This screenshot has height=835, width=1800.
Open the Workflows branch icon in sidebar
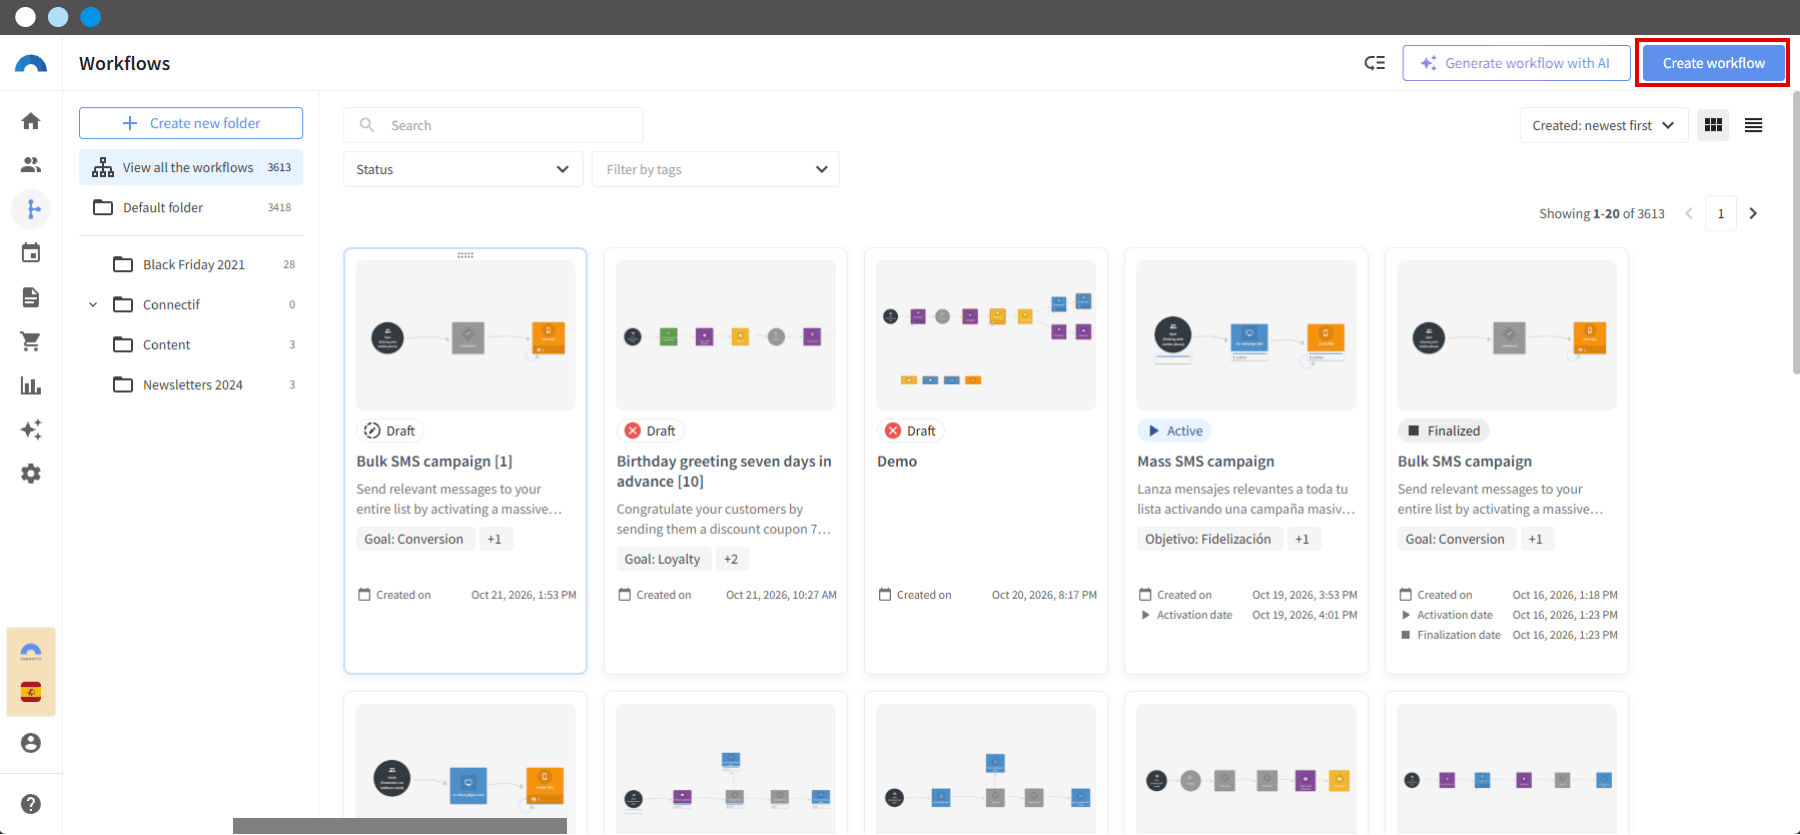pos(31,209)
